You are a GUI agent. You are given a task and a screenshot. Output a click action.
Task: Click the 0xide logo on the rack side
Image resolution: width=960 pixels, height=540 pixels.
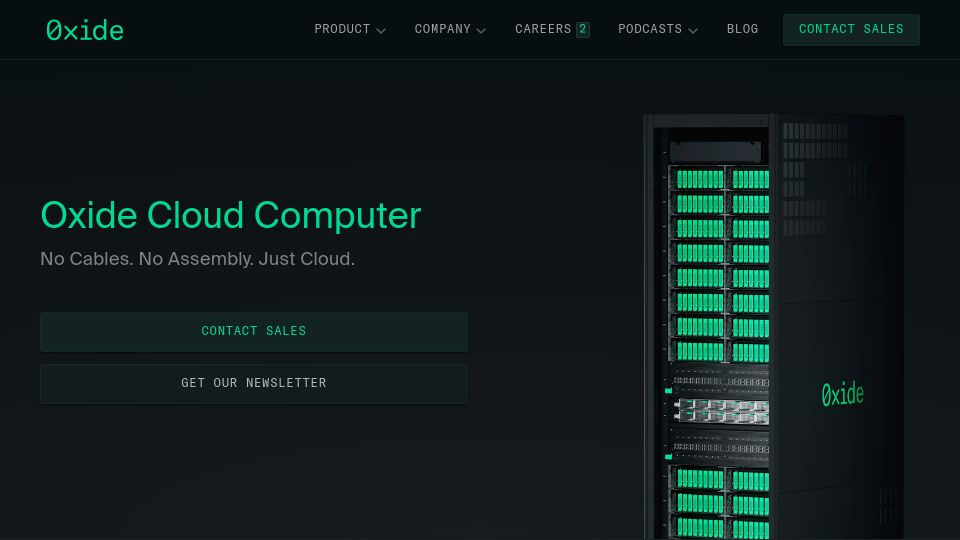(x=842, y=394)
